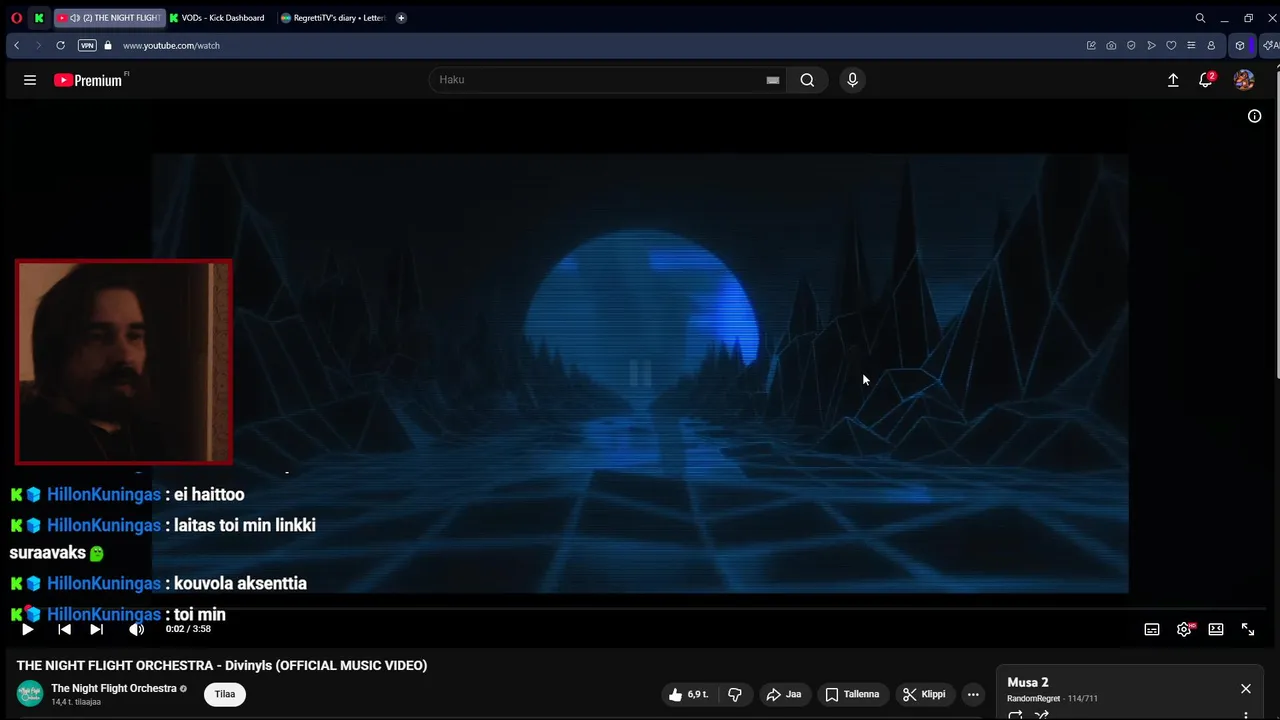The image size is (1280, 720).
Task: Open the YouTube upload/create button
Action: [1173, 80]
